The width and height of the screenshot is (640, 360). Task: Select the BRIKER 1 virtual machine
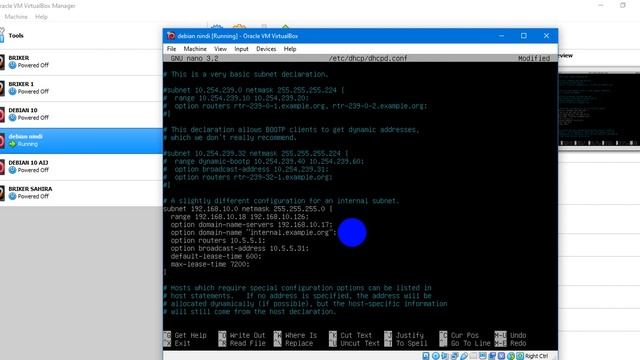pyautogui.click(x=81, y=88)
